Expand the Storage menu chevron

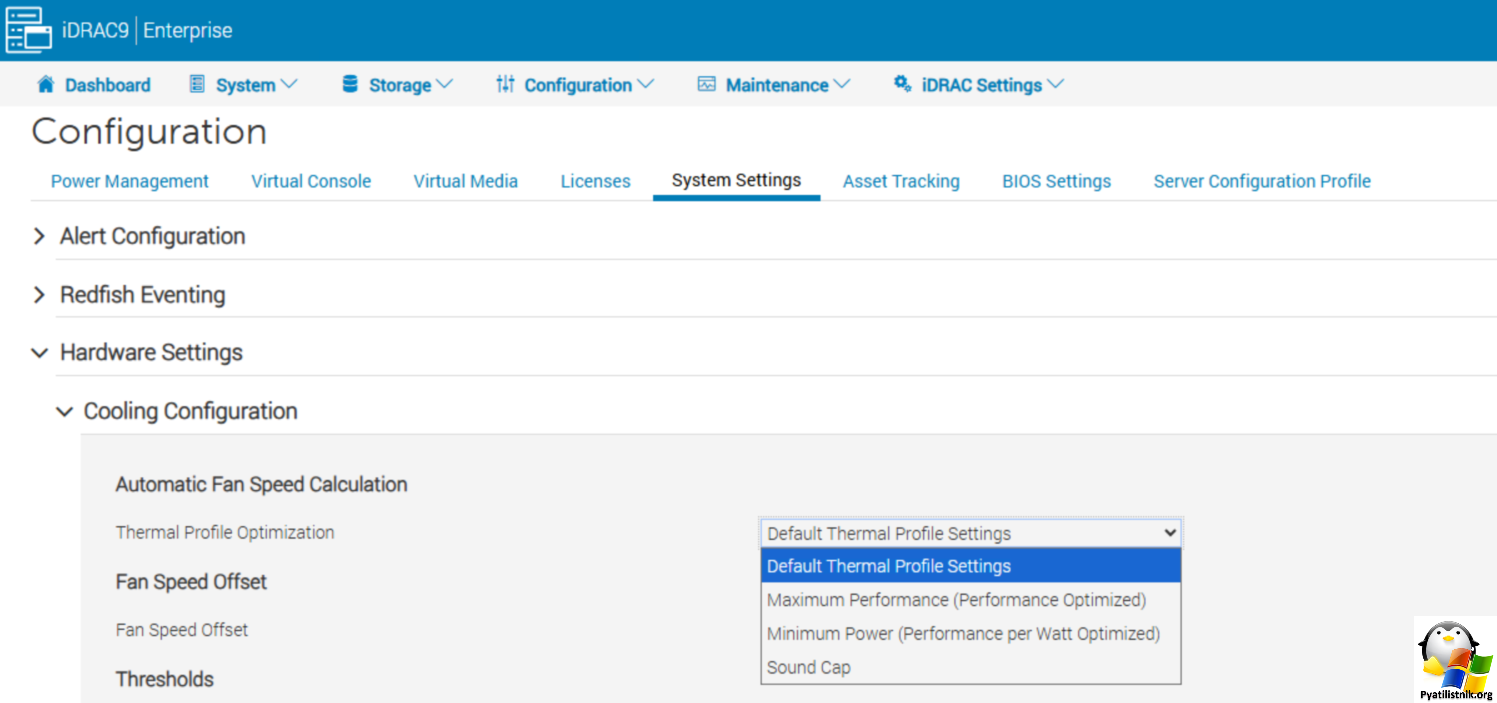tap(444, 85)
